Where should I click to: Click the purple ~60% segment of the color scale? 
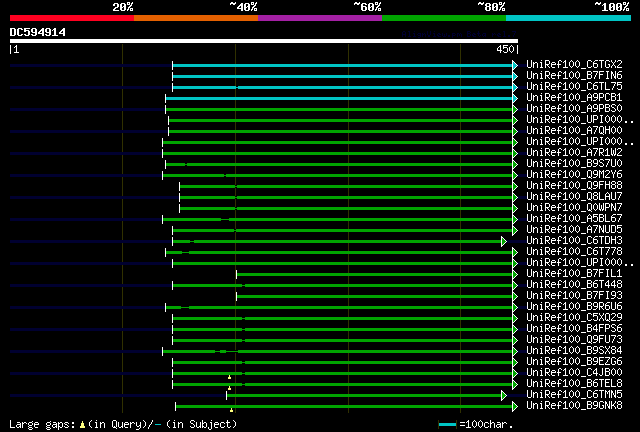click(320, 18)
